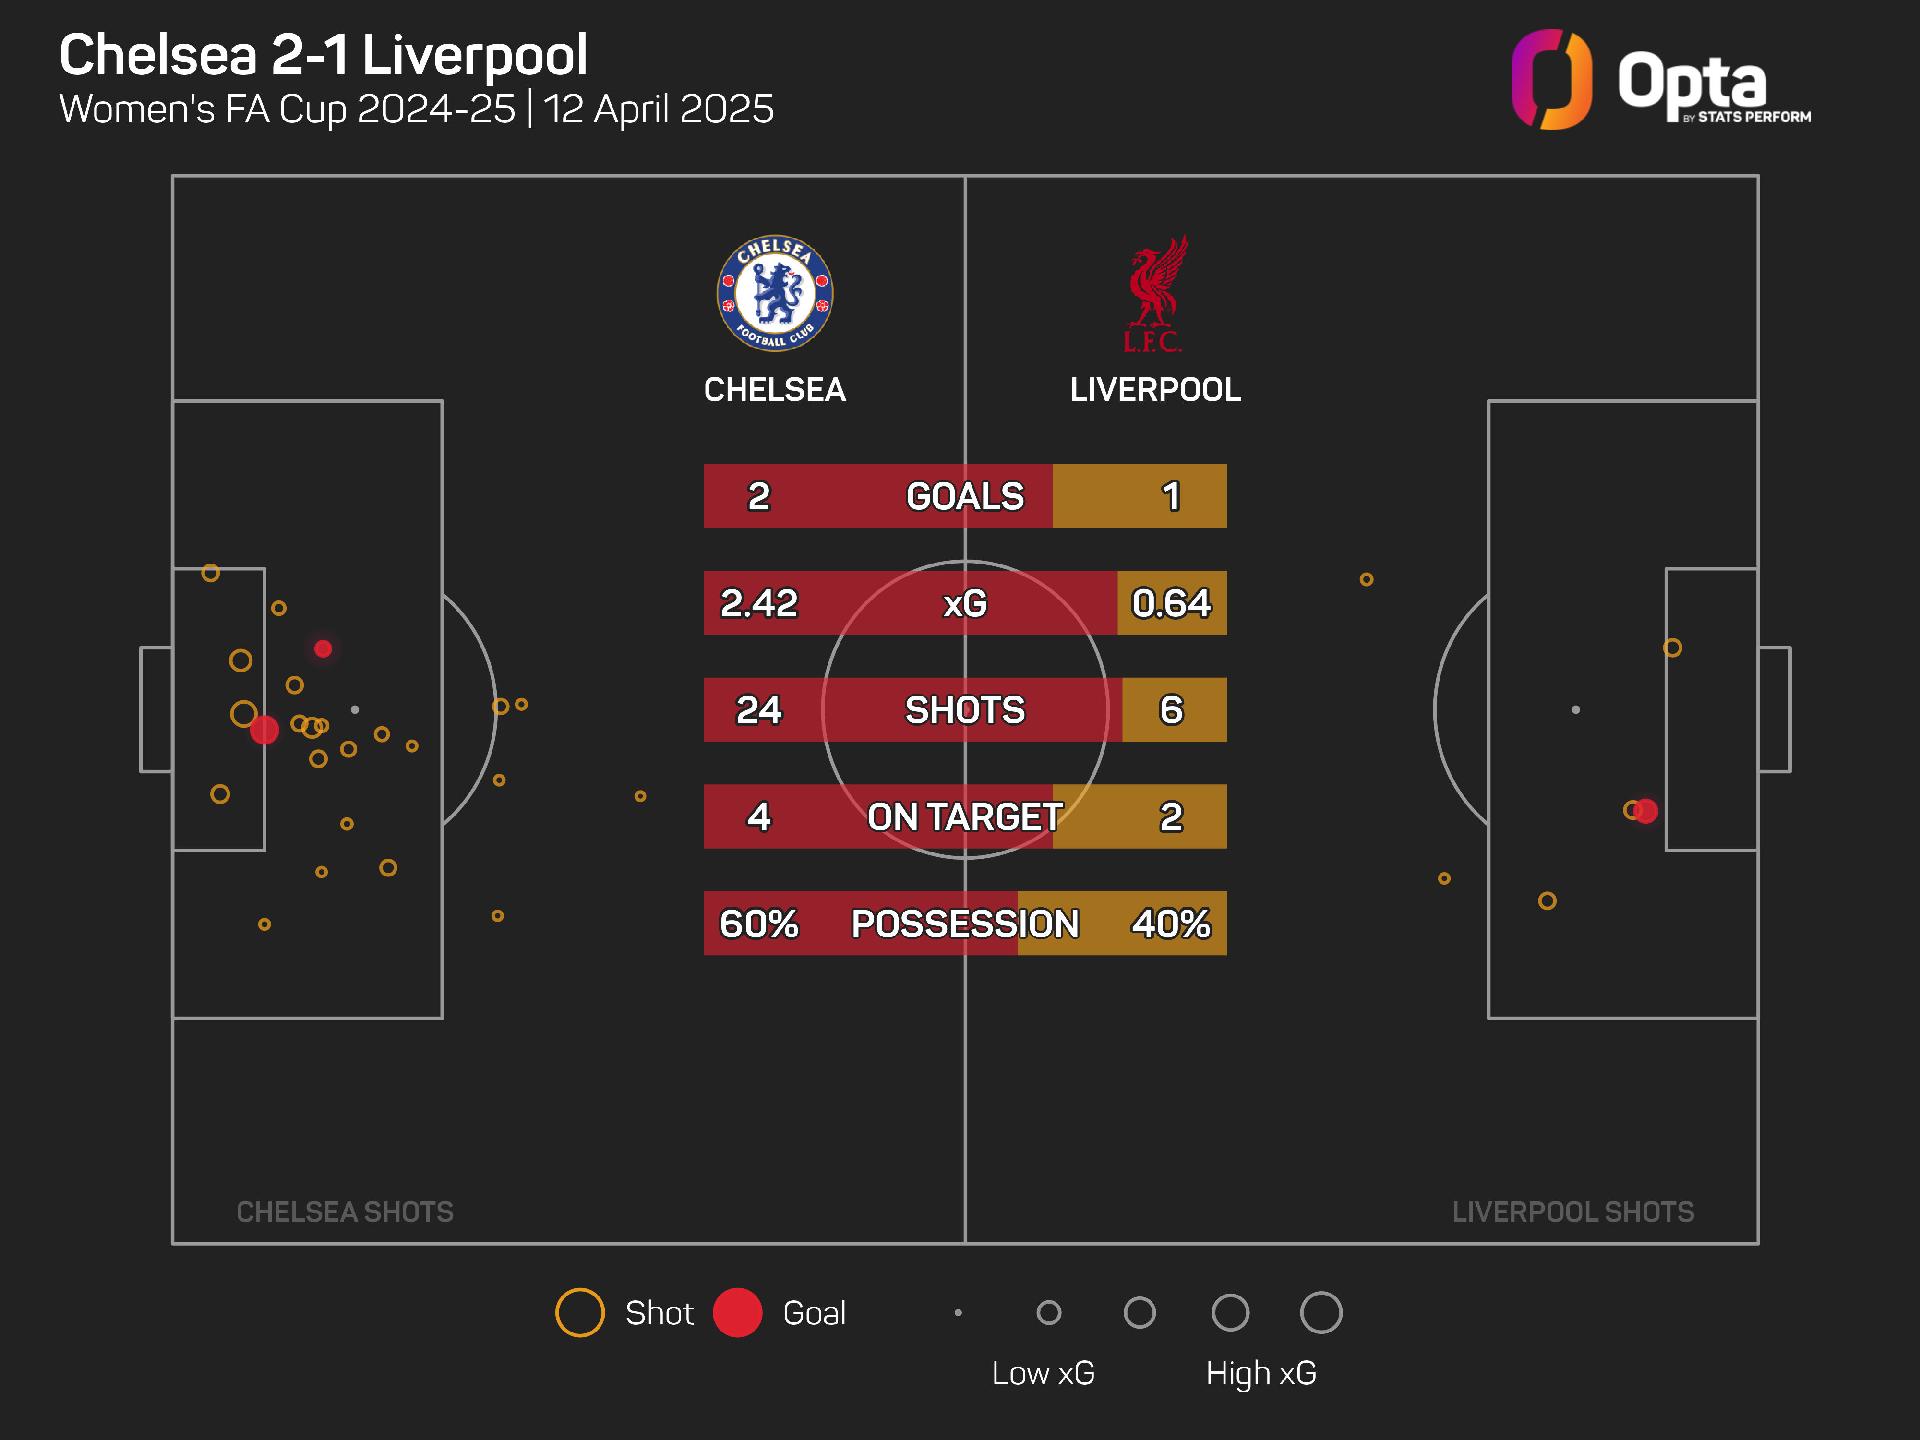Click Chelsea's 60% possession value

click(759, 924)
